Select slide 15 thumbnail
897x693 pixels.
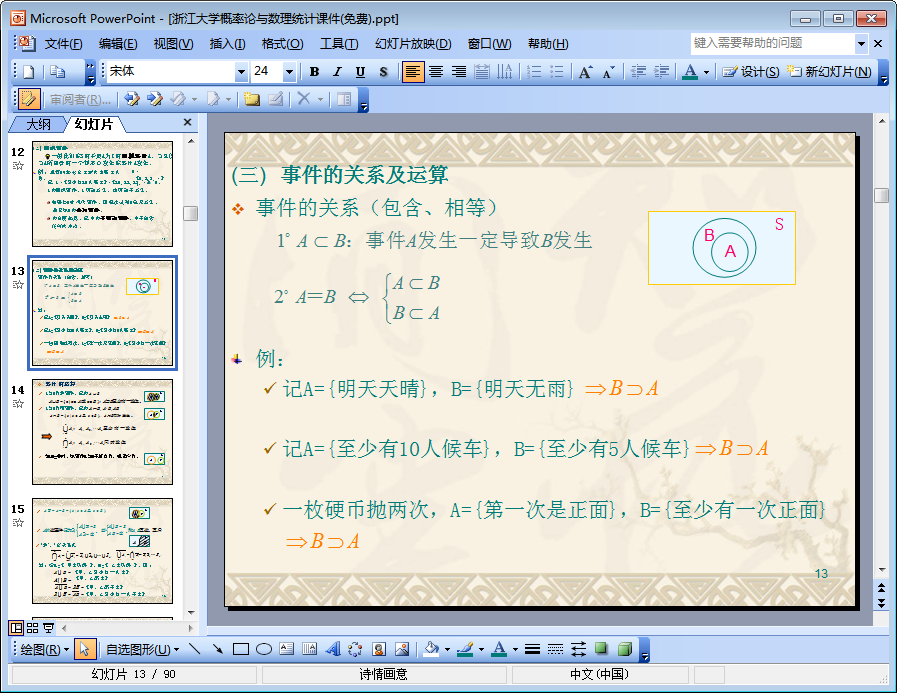click(x=102, y=551)
